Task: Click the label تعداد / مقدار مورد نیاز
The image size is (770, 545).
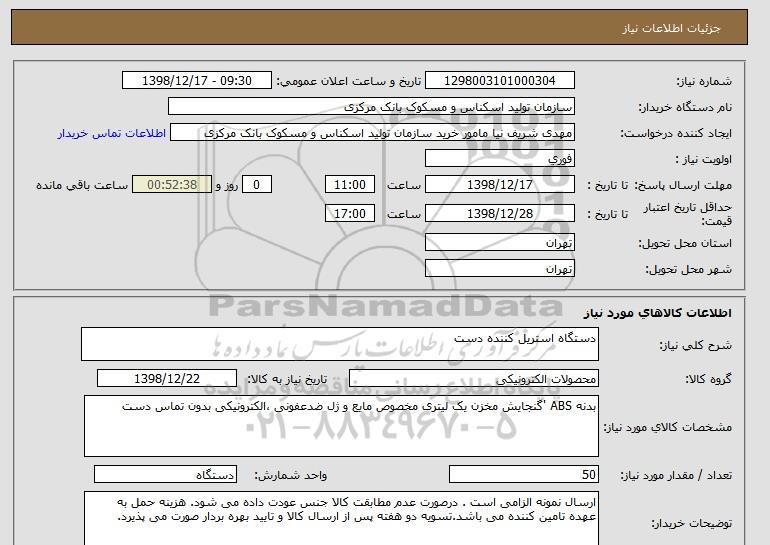Action: click(x=676, y=475)
